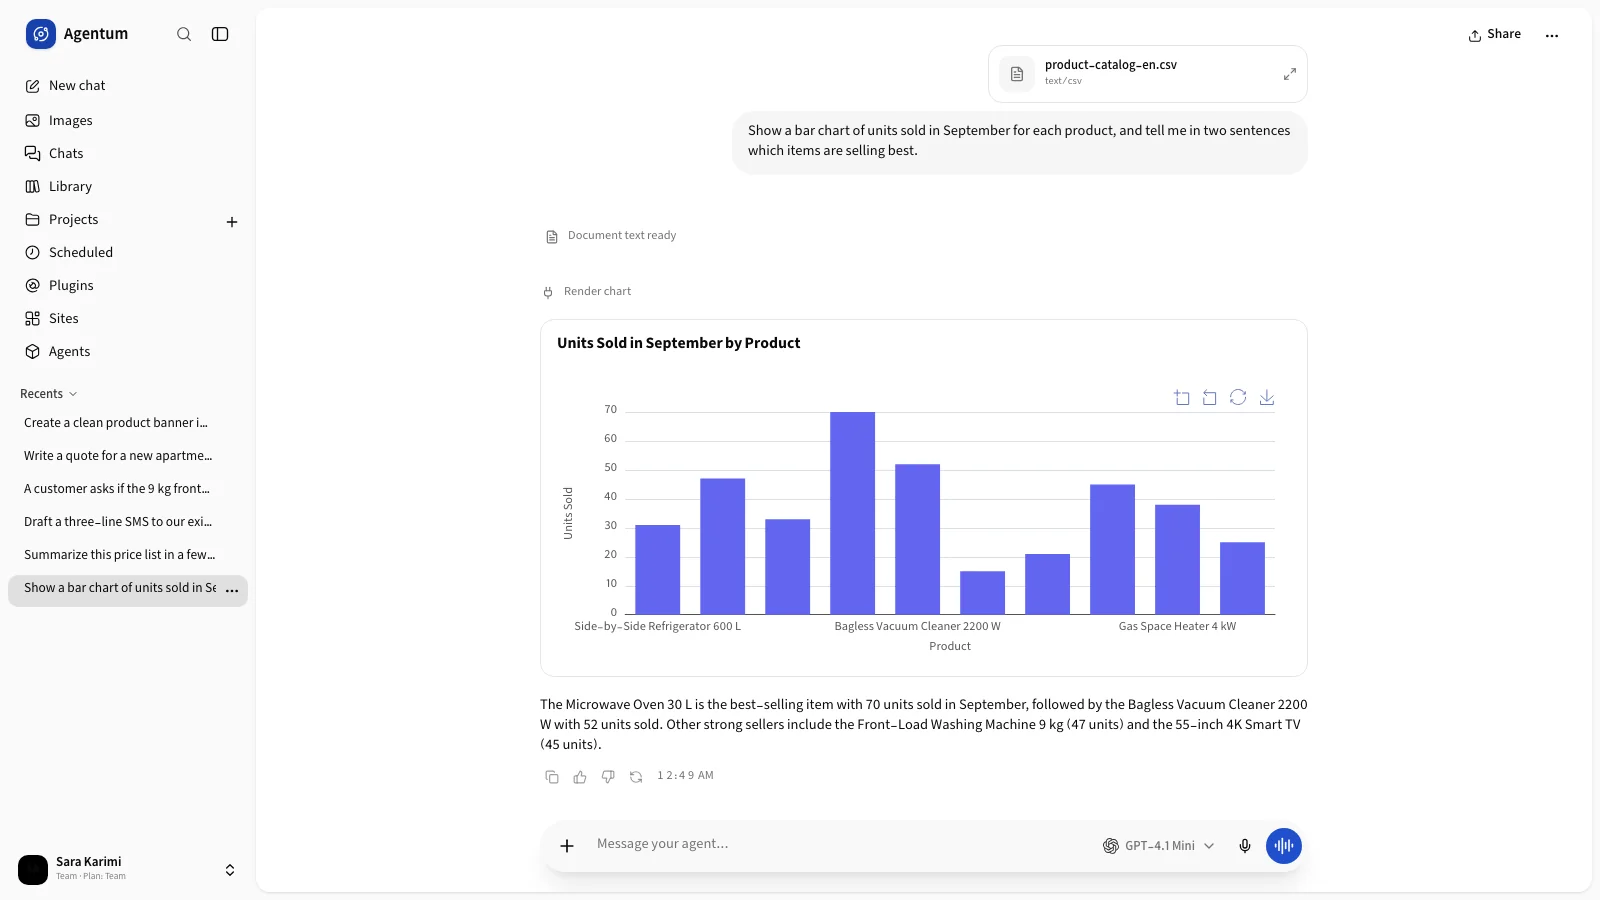The width and height of the screenshot is (1600, 900).
Task: Open recent chat 'Summarize this price list'
Action: click(128, 555)
